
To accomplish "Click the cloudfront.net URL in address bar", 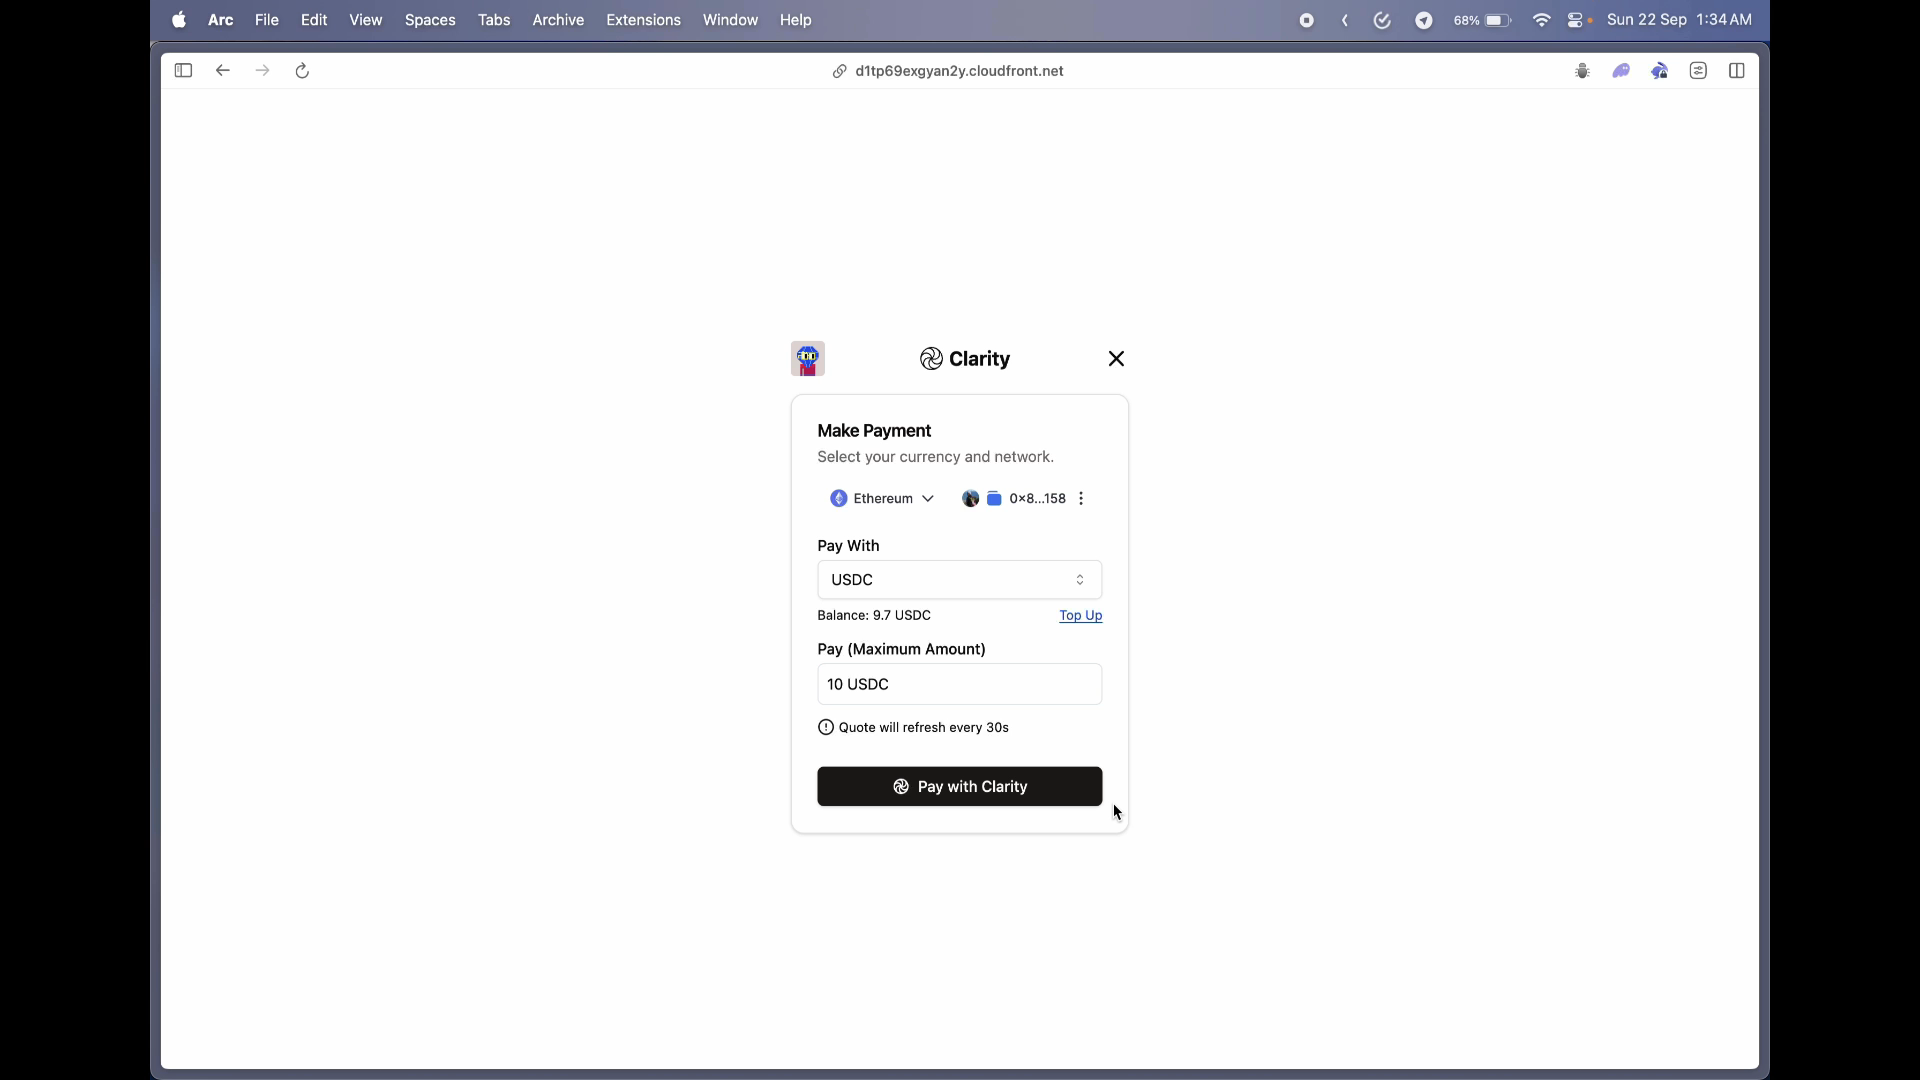I will (959, 71).
